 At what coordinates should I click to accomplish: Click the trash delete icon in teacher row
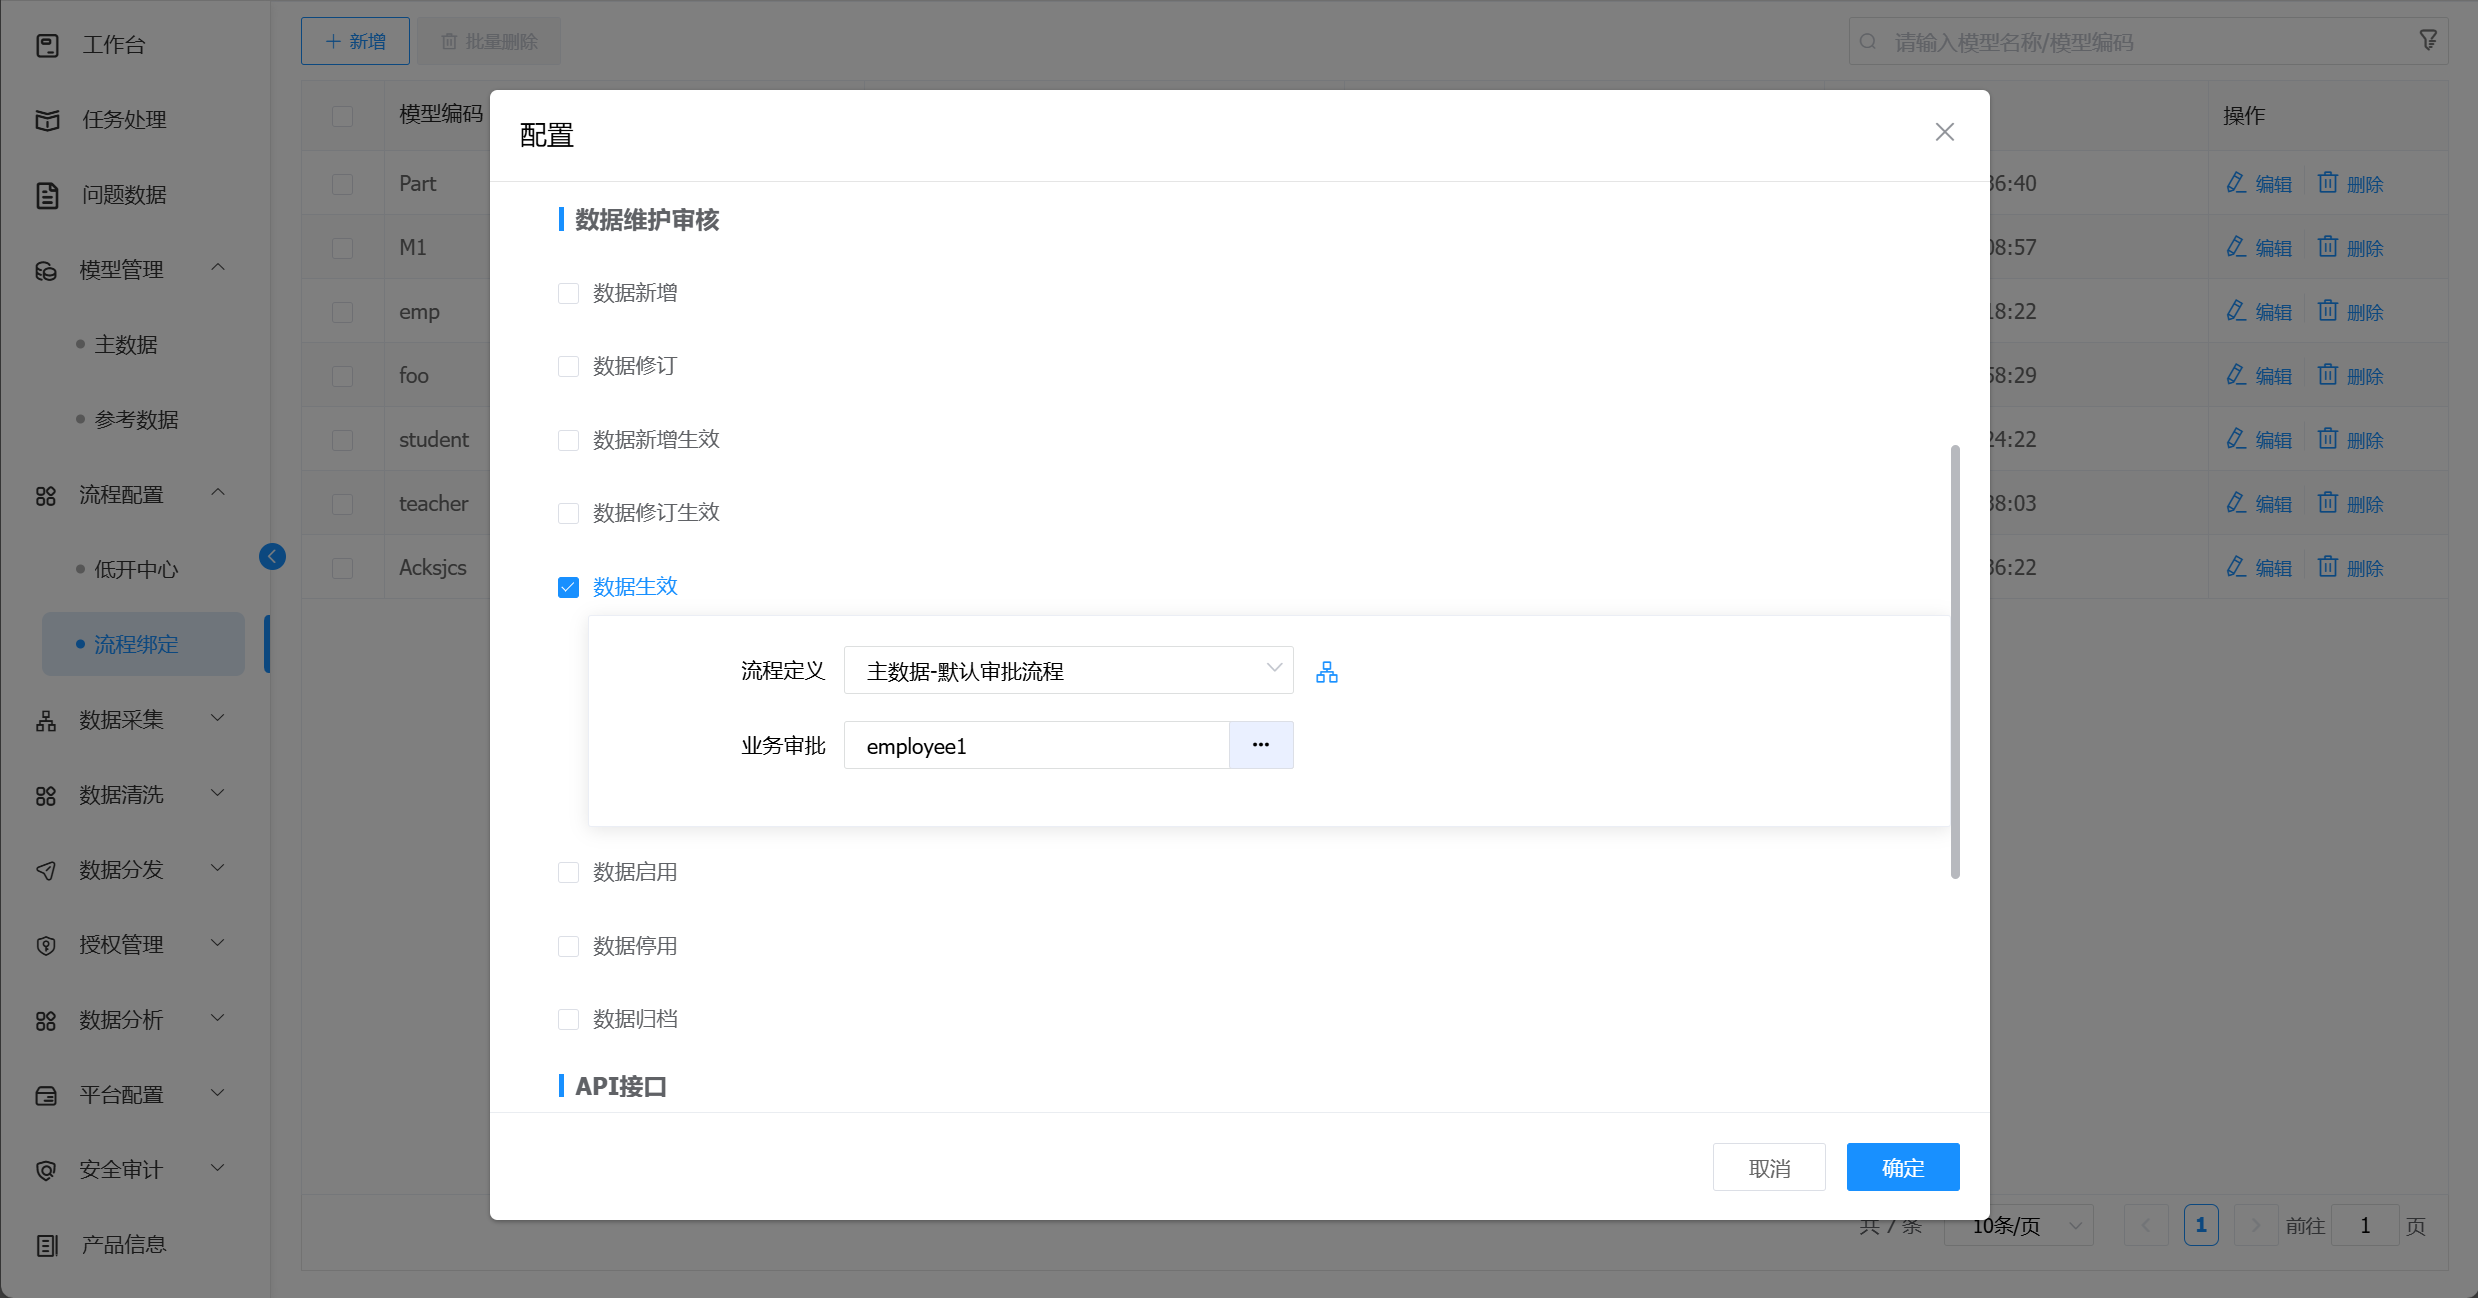click(2328, 503)
